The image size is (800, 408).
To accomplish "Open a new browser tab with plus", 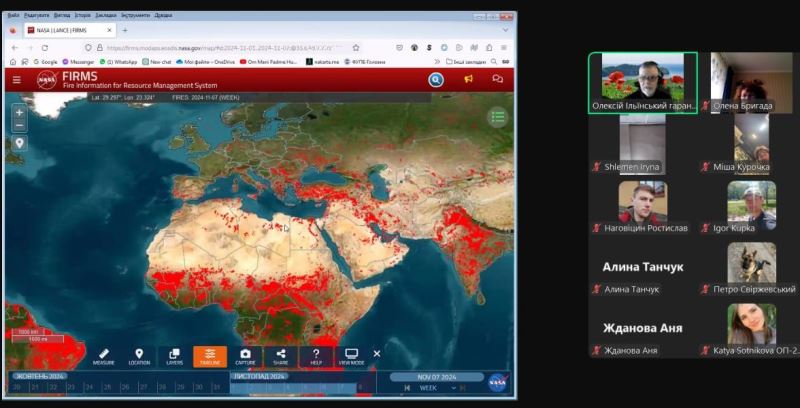I will [125, 30].
